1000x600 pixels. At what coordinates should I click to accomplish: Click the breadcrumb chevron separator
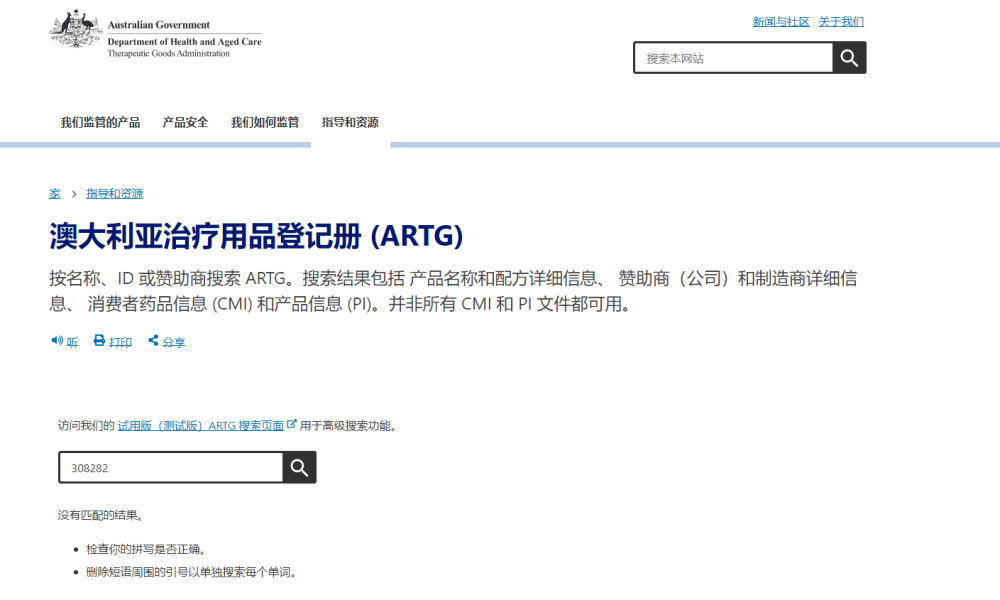pyautogui.click(x=74, y=194)
